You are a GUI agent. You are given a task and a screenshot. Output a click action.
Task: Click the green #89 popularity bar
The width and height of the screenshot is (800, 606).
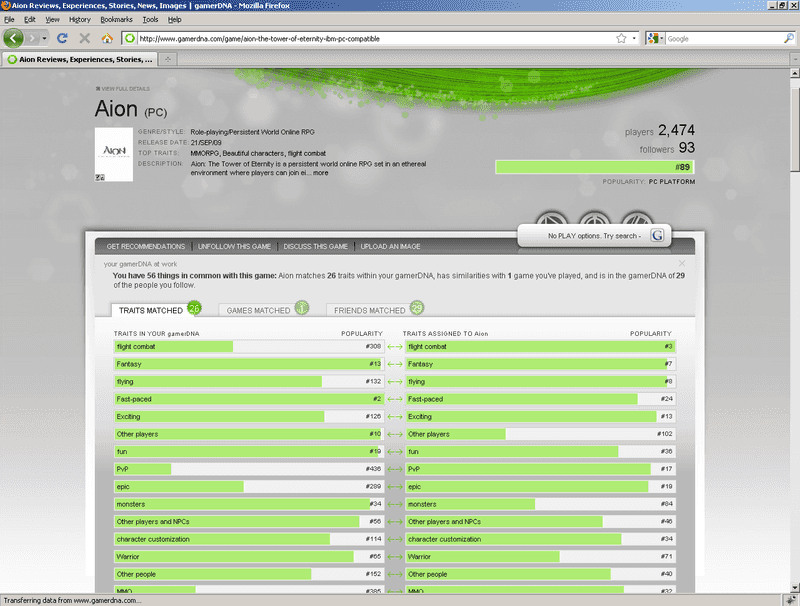594,167
